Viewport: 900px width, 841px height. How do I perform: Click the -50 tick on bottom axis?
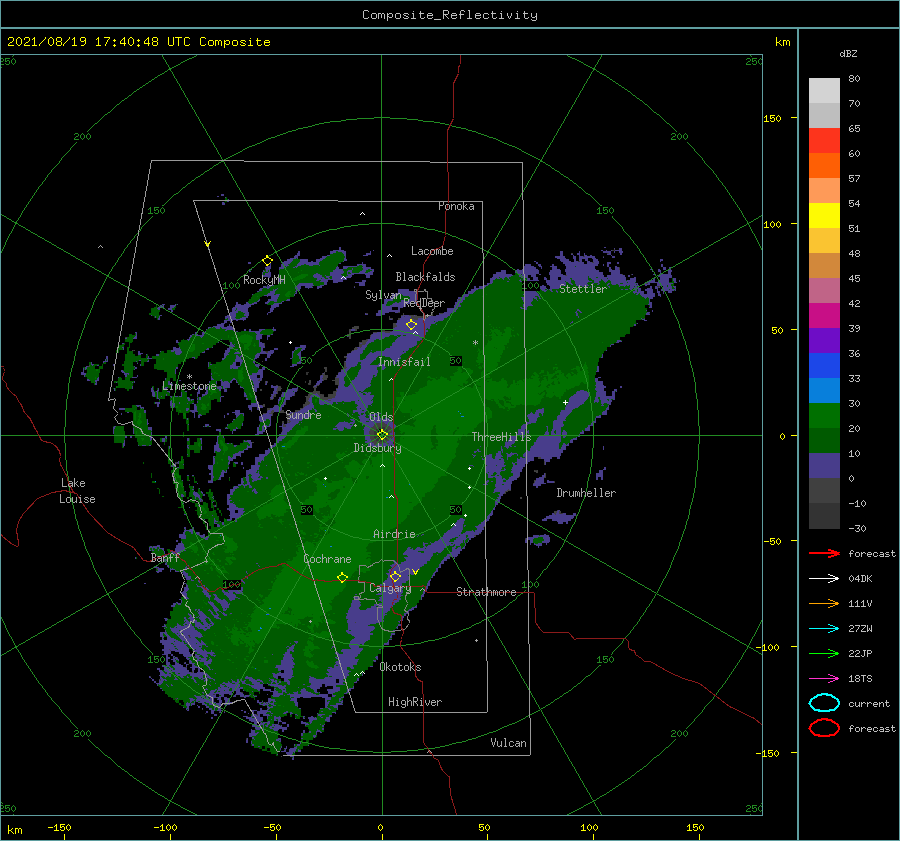[x=272, y=827]
